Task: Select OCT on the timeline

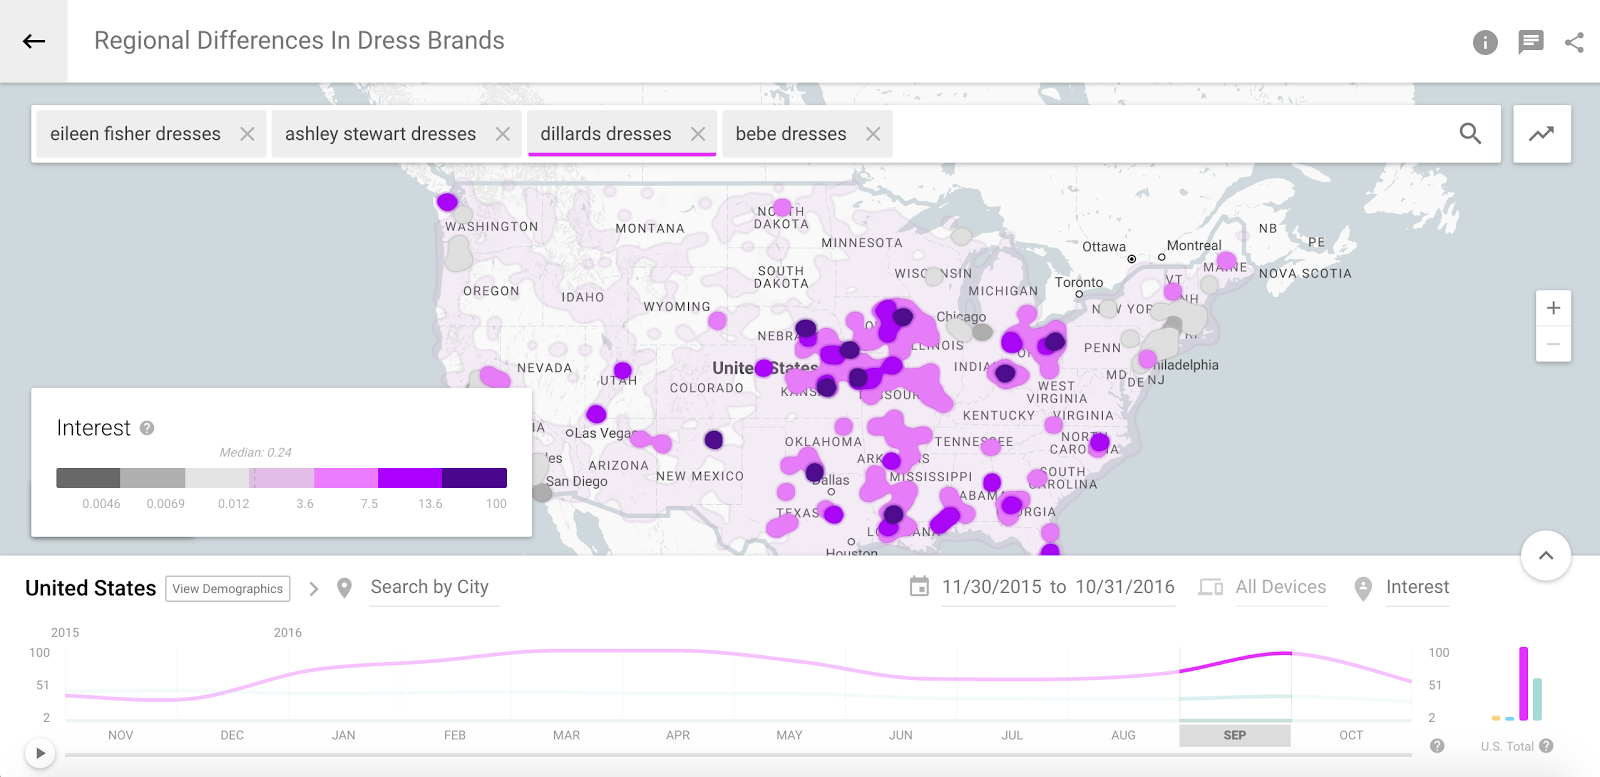Action: pyautogui.click(x=1351, y=735)
